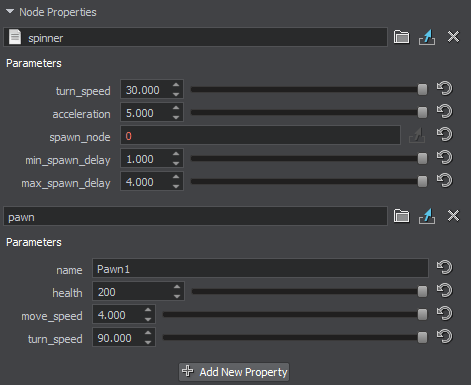This screenshot has height=385, width=471.
Task: Increase move_speed with up stepper arrow
Action: (x=148, y=310)
